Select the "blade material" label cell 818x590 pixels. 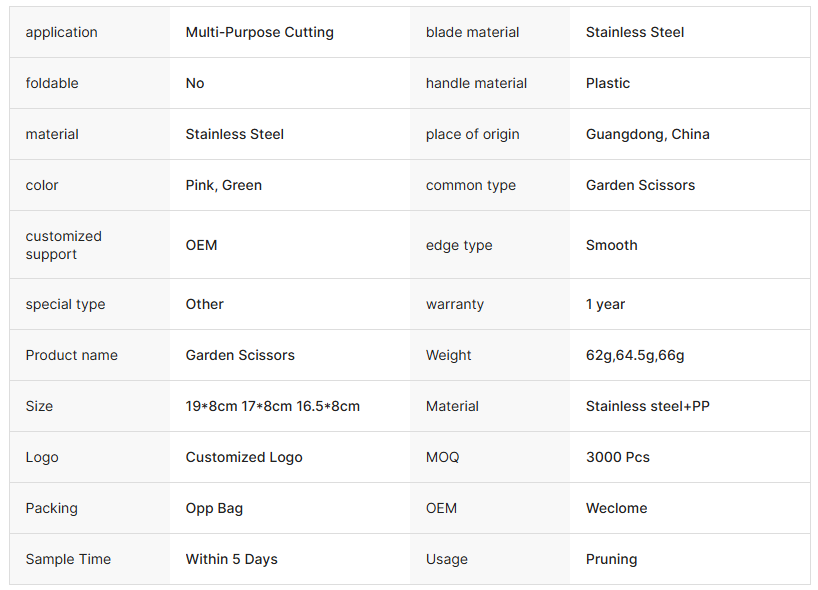tap(472, 32)
